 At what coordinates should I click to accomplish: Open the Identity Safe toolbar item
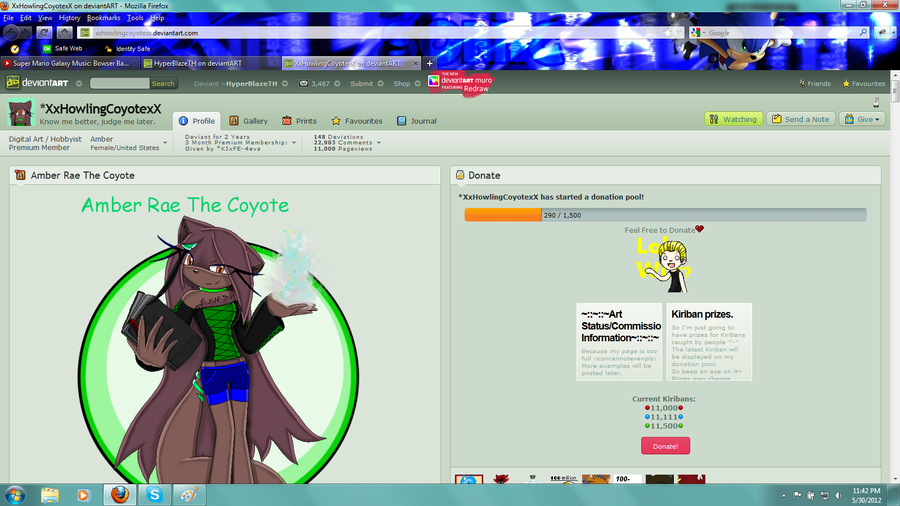[x=127, y=49]
